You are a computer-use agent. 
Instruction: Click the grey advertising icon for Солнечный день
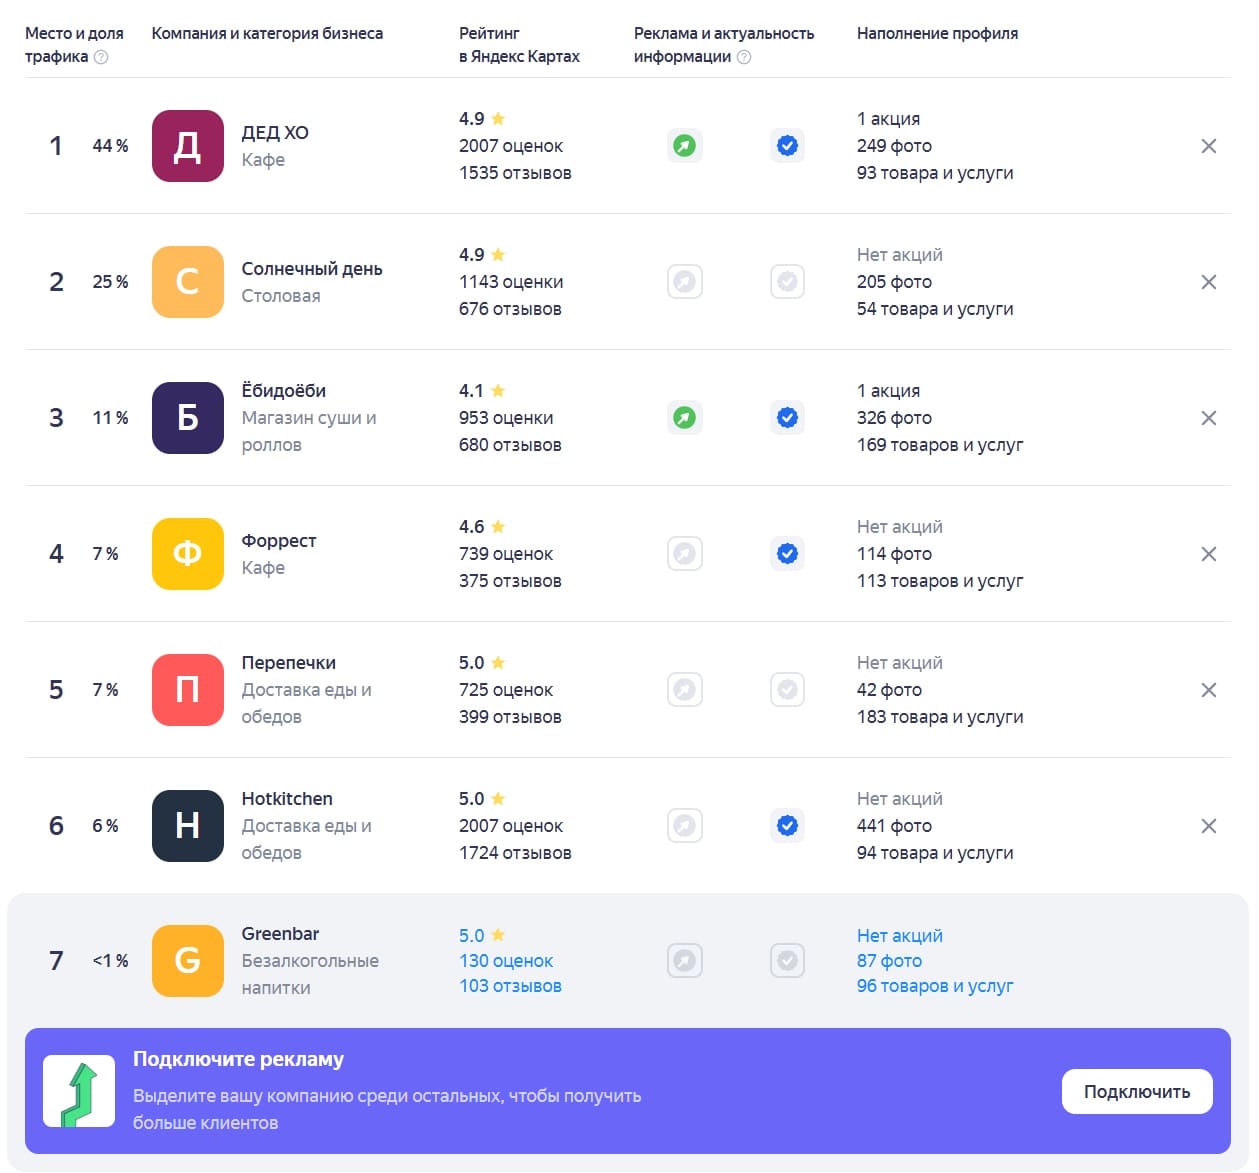pyautogui.click(x=685, y=282)
